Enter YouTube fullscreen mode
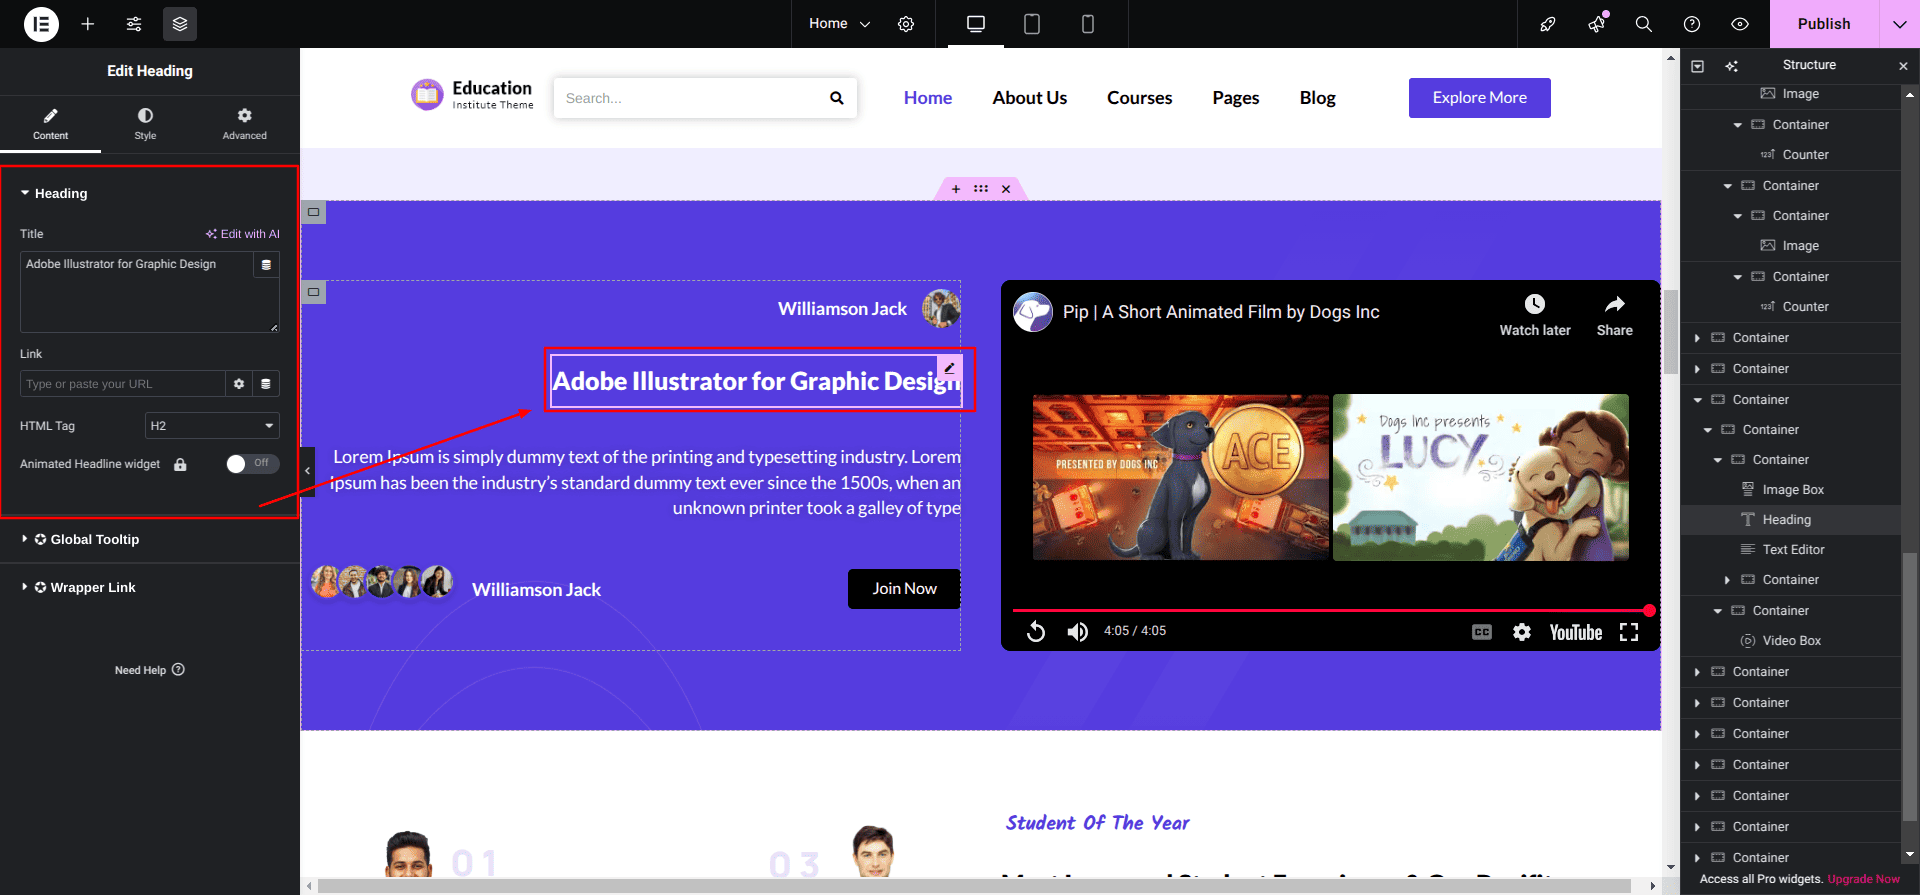1920x895 pixels. pyautogui.click(x=1629, y=632)
